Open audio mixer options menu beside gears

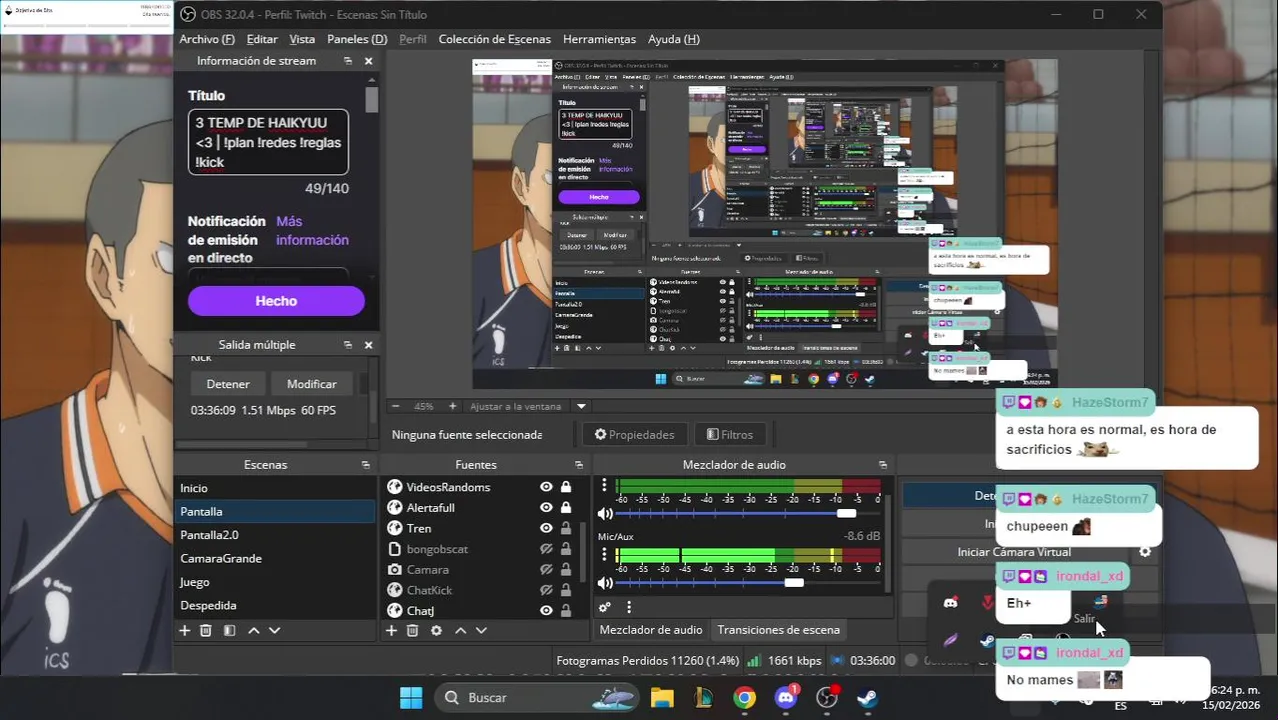click(629, 607)
